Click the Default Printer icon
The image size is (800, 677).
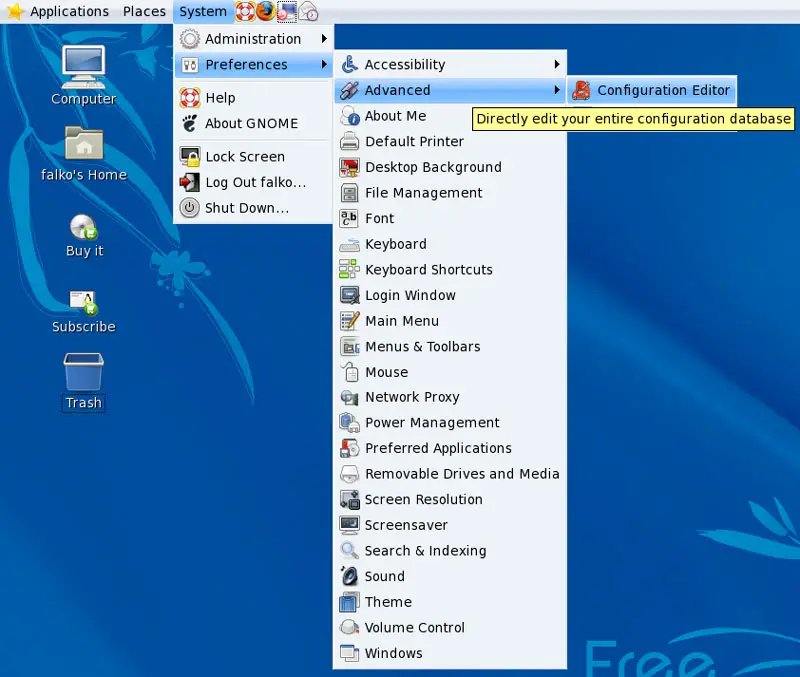click(350, 141)
